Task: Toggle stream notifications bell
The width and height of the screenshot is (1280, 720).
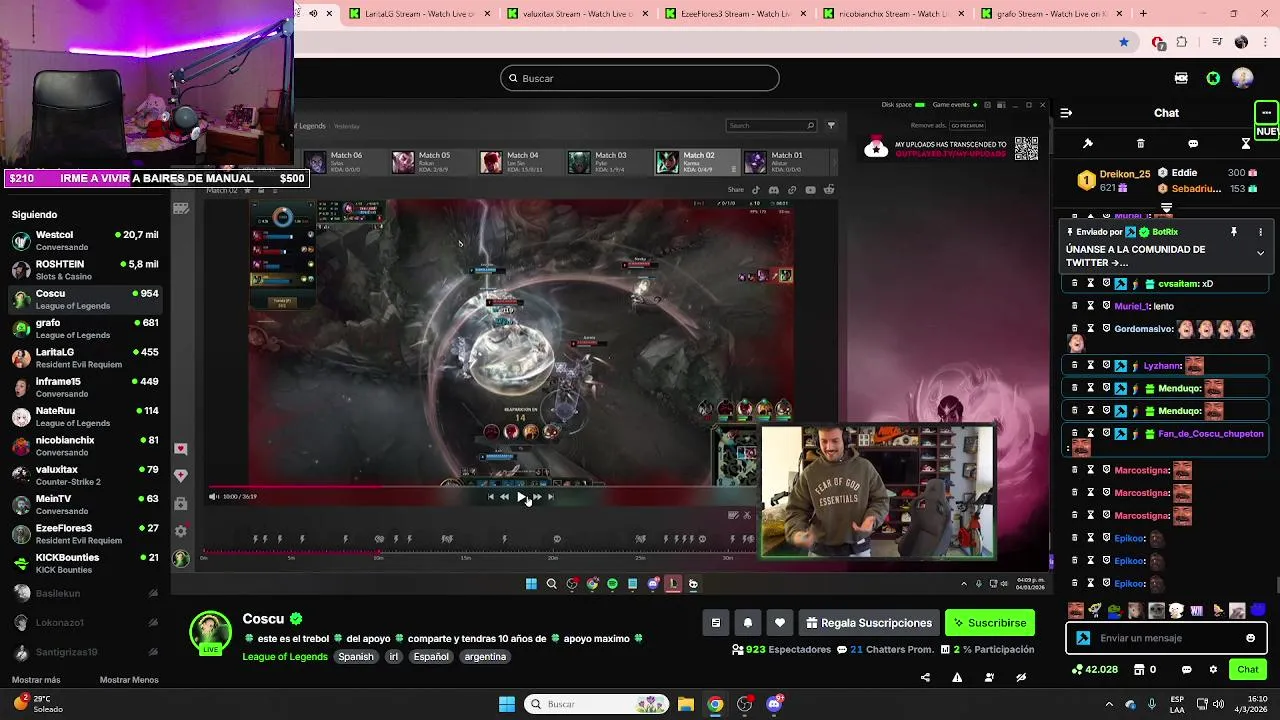Action: point(748,623)
